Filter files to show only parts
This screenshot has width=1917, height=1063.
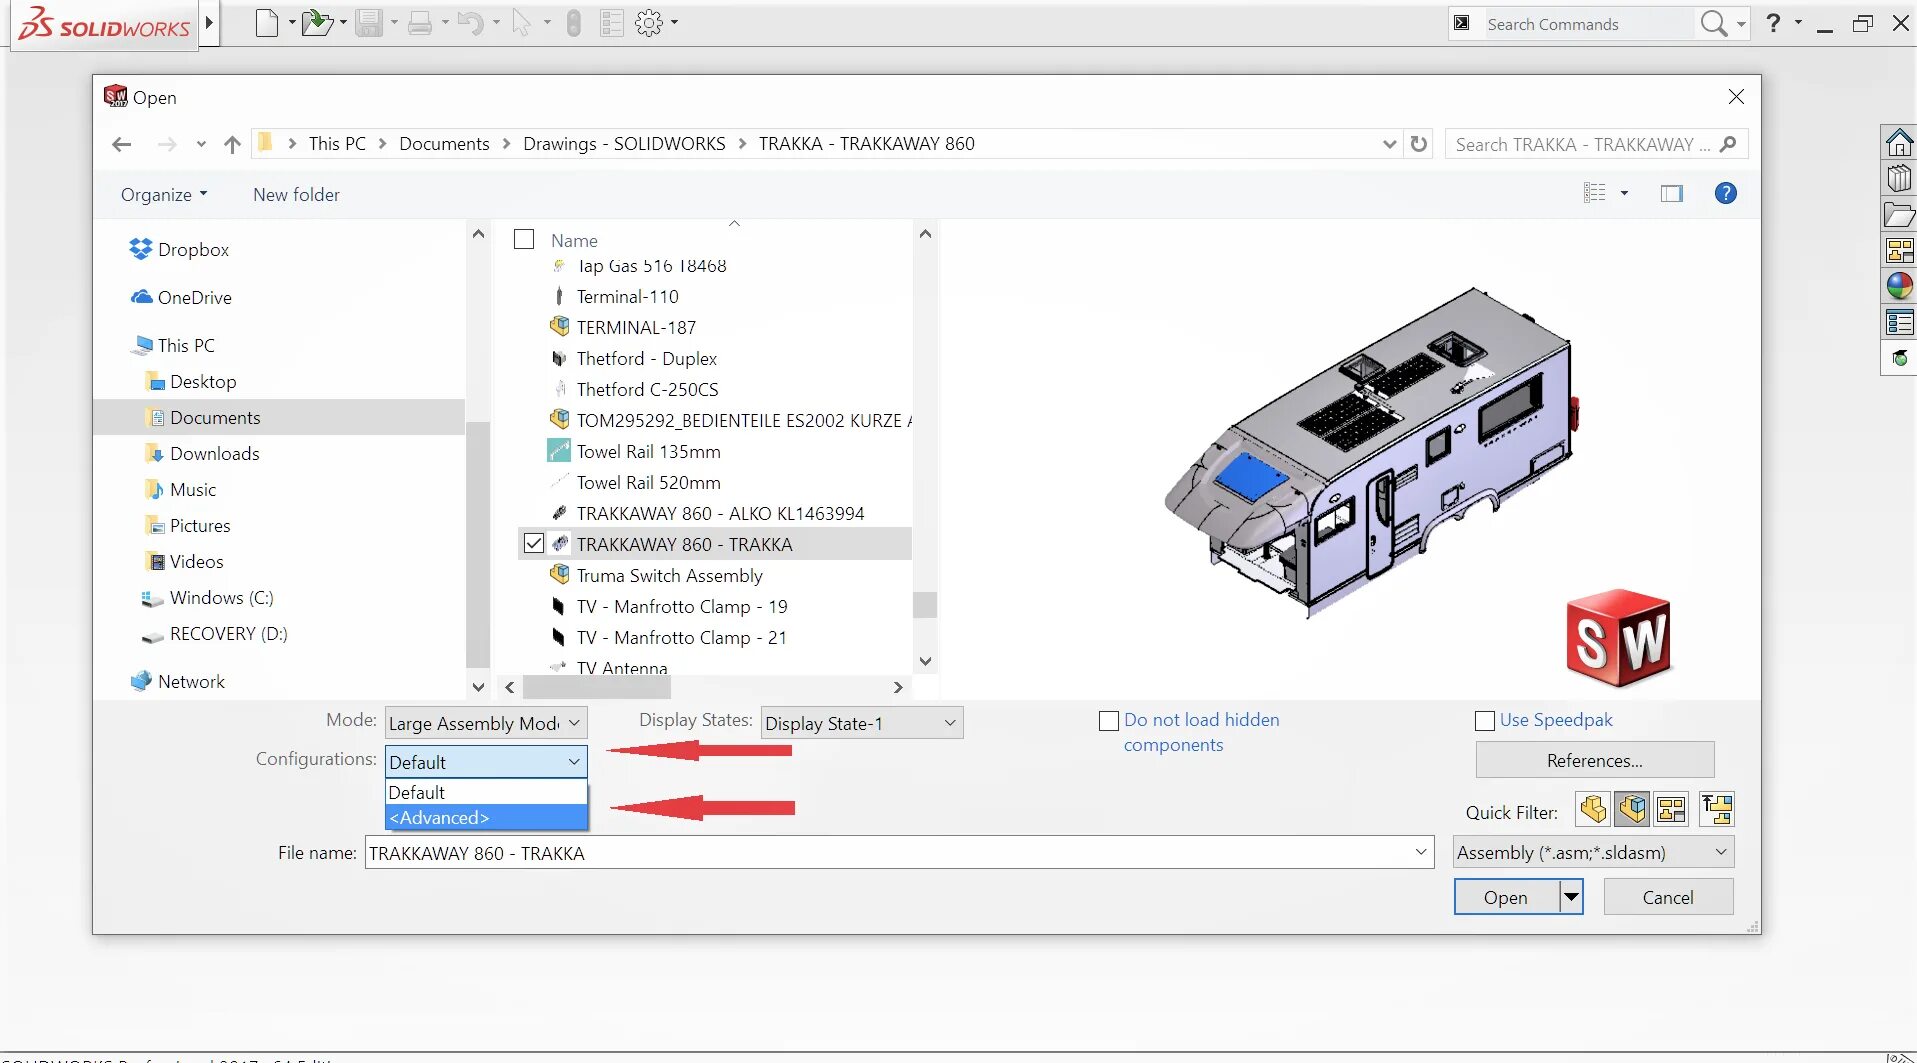click(x=1593, y=809)
